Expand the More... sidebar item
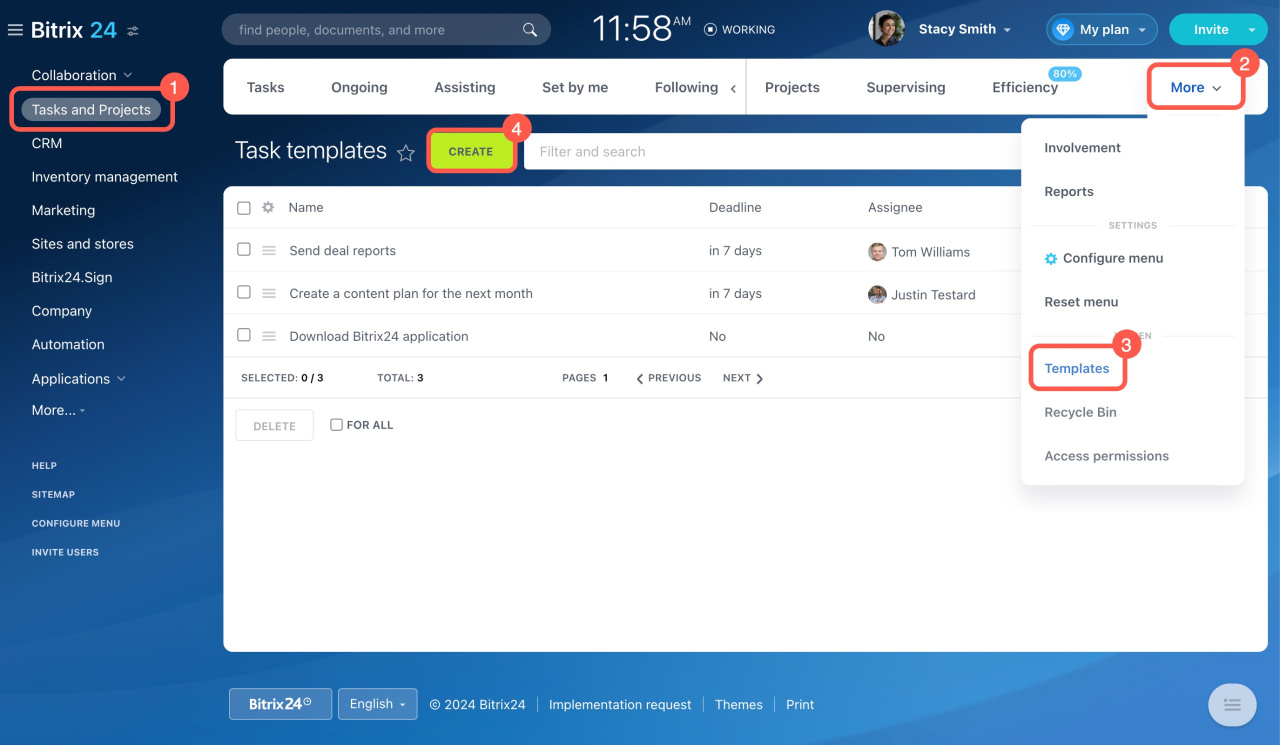 pos(59,410)
